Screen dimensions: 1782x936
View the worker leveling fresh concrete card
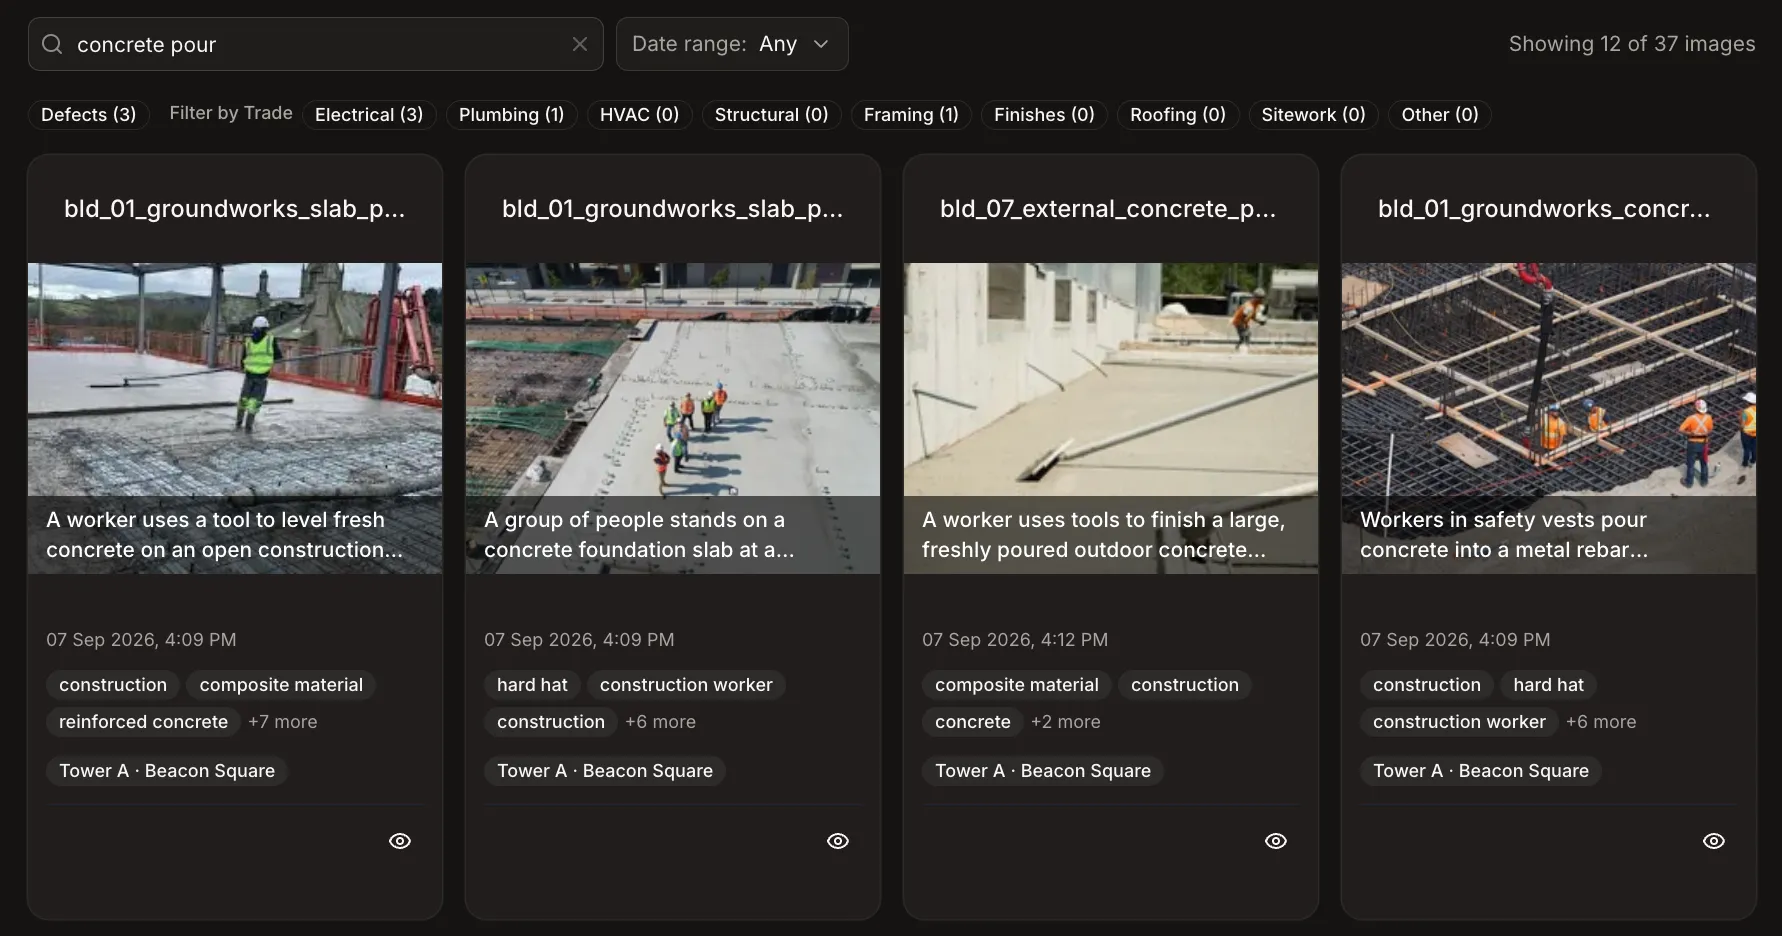400,841
